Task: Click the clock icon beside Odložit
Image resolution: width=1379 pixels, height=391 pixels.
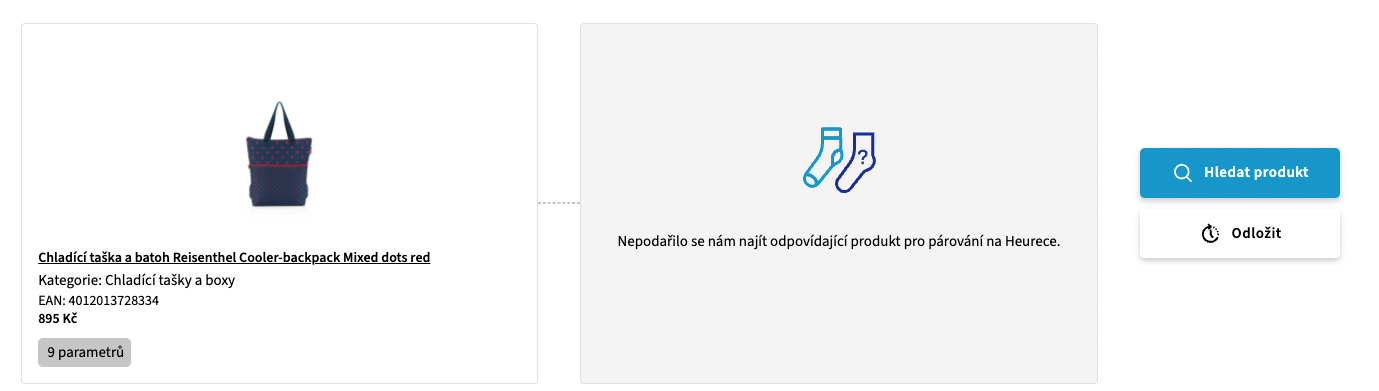Action: pos(1210,233)
